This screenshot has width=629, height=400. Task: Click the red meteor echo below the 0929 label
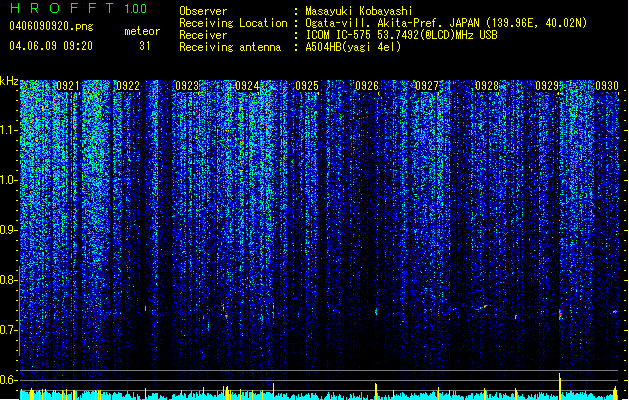pos(560,315)
